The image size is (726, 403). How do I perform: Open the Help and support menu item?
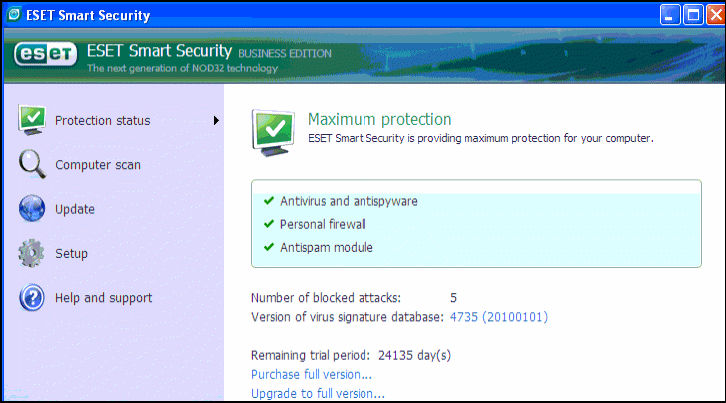tap(103, 297)
